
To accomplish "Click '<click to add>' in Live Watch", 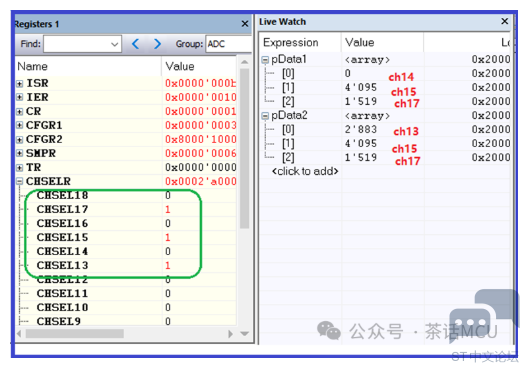I will [x=305, y=171].
